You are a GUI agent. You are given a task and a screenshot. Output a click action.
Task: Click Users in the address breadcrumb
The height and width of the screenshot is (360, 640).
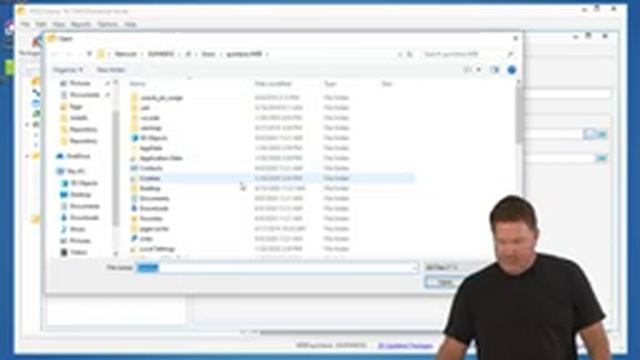(x=208, y=54)
